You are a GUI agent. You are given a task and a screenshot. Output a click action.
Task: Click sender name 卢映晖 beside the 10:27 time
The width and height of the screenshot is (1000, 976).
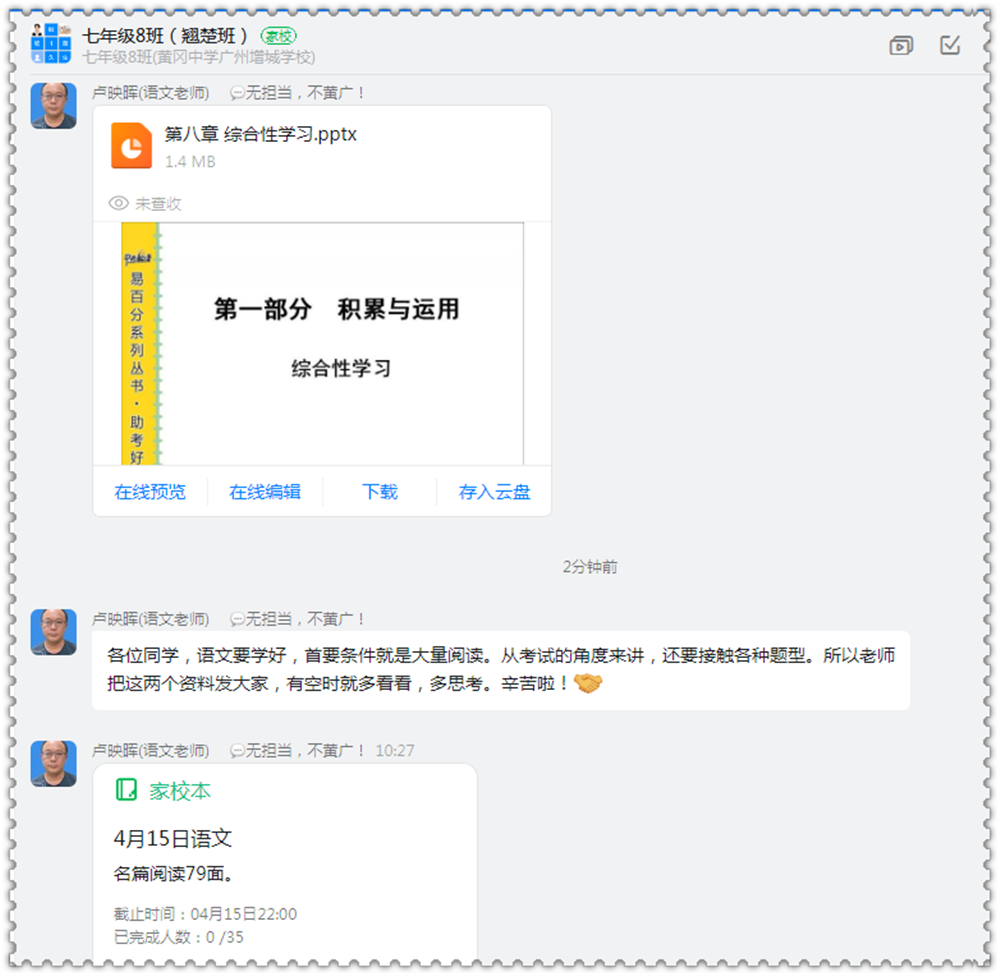click(x=151, y=751)
